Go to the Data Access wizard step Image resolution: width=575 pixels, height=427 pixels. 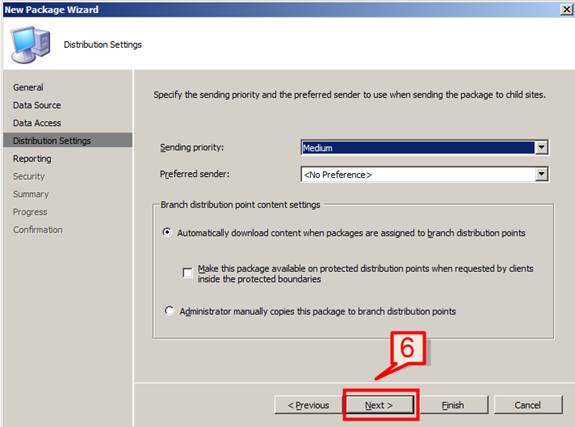pos(37,123)
